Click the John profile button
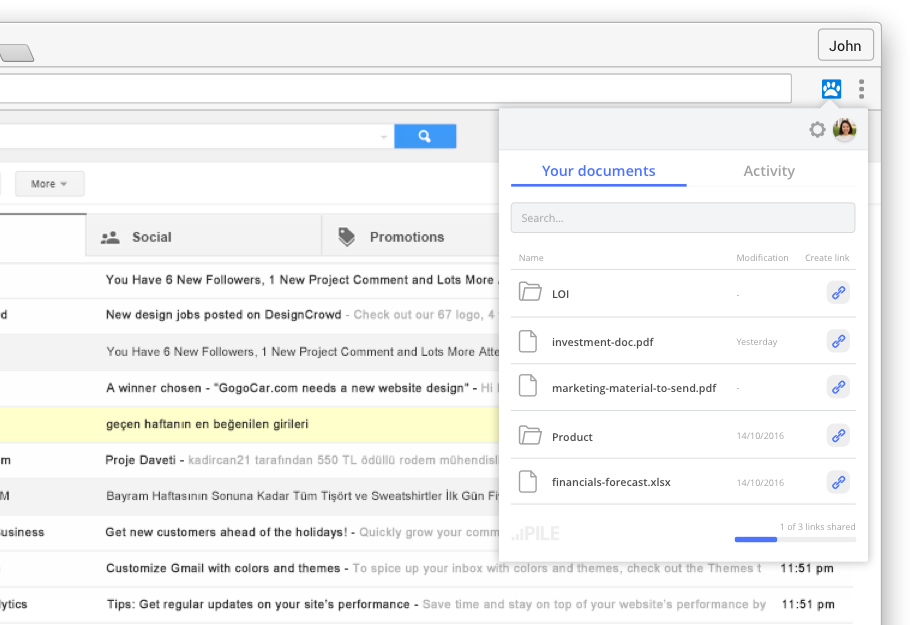 click(x=846, y=45)
